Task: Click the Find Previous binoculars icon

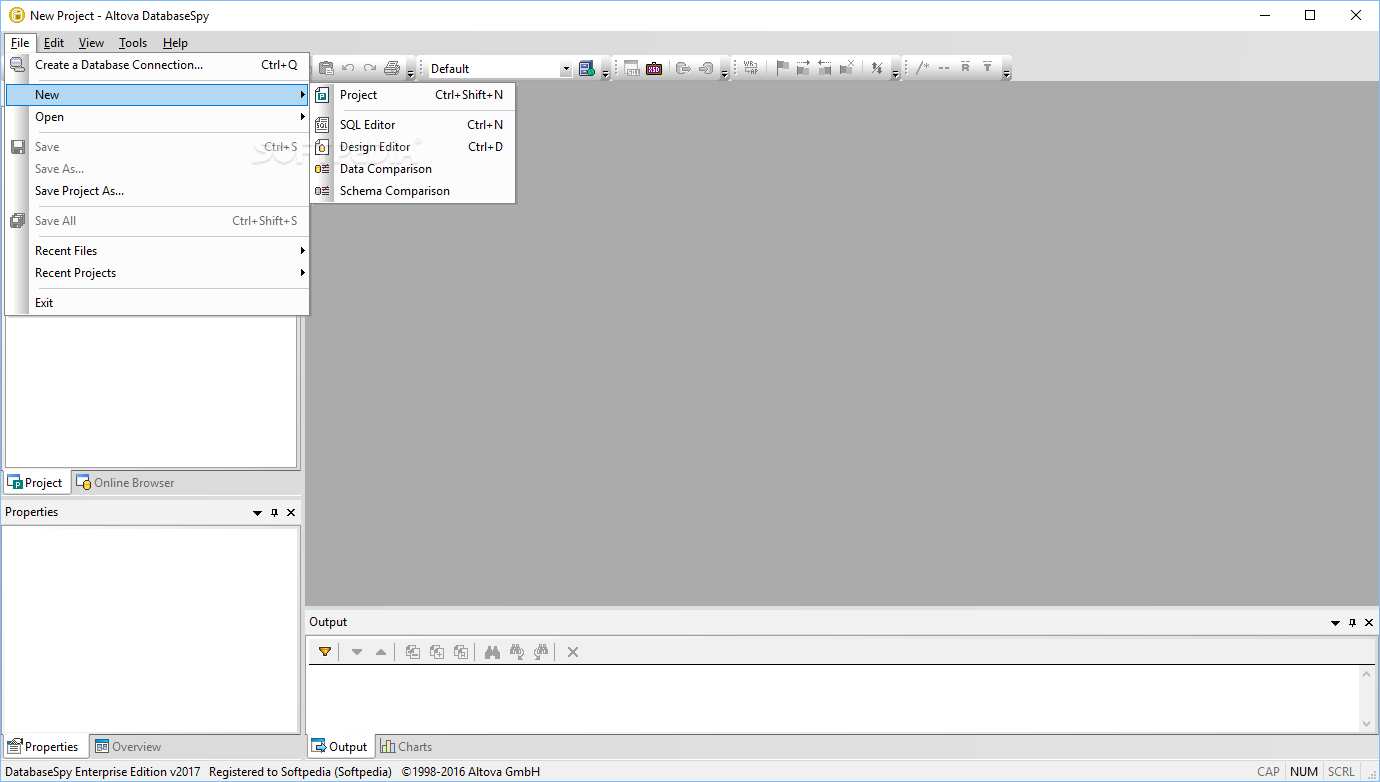Action: pos(517,652)
